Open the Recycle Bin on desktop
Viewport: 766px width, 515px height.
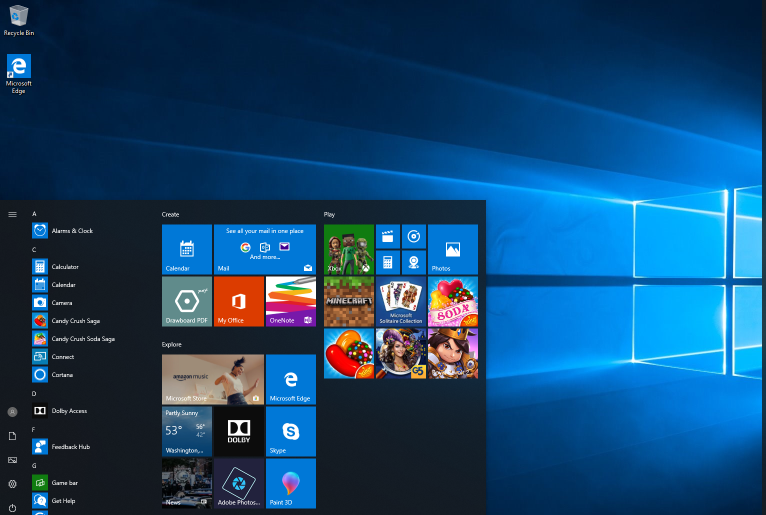click(18, 19)
